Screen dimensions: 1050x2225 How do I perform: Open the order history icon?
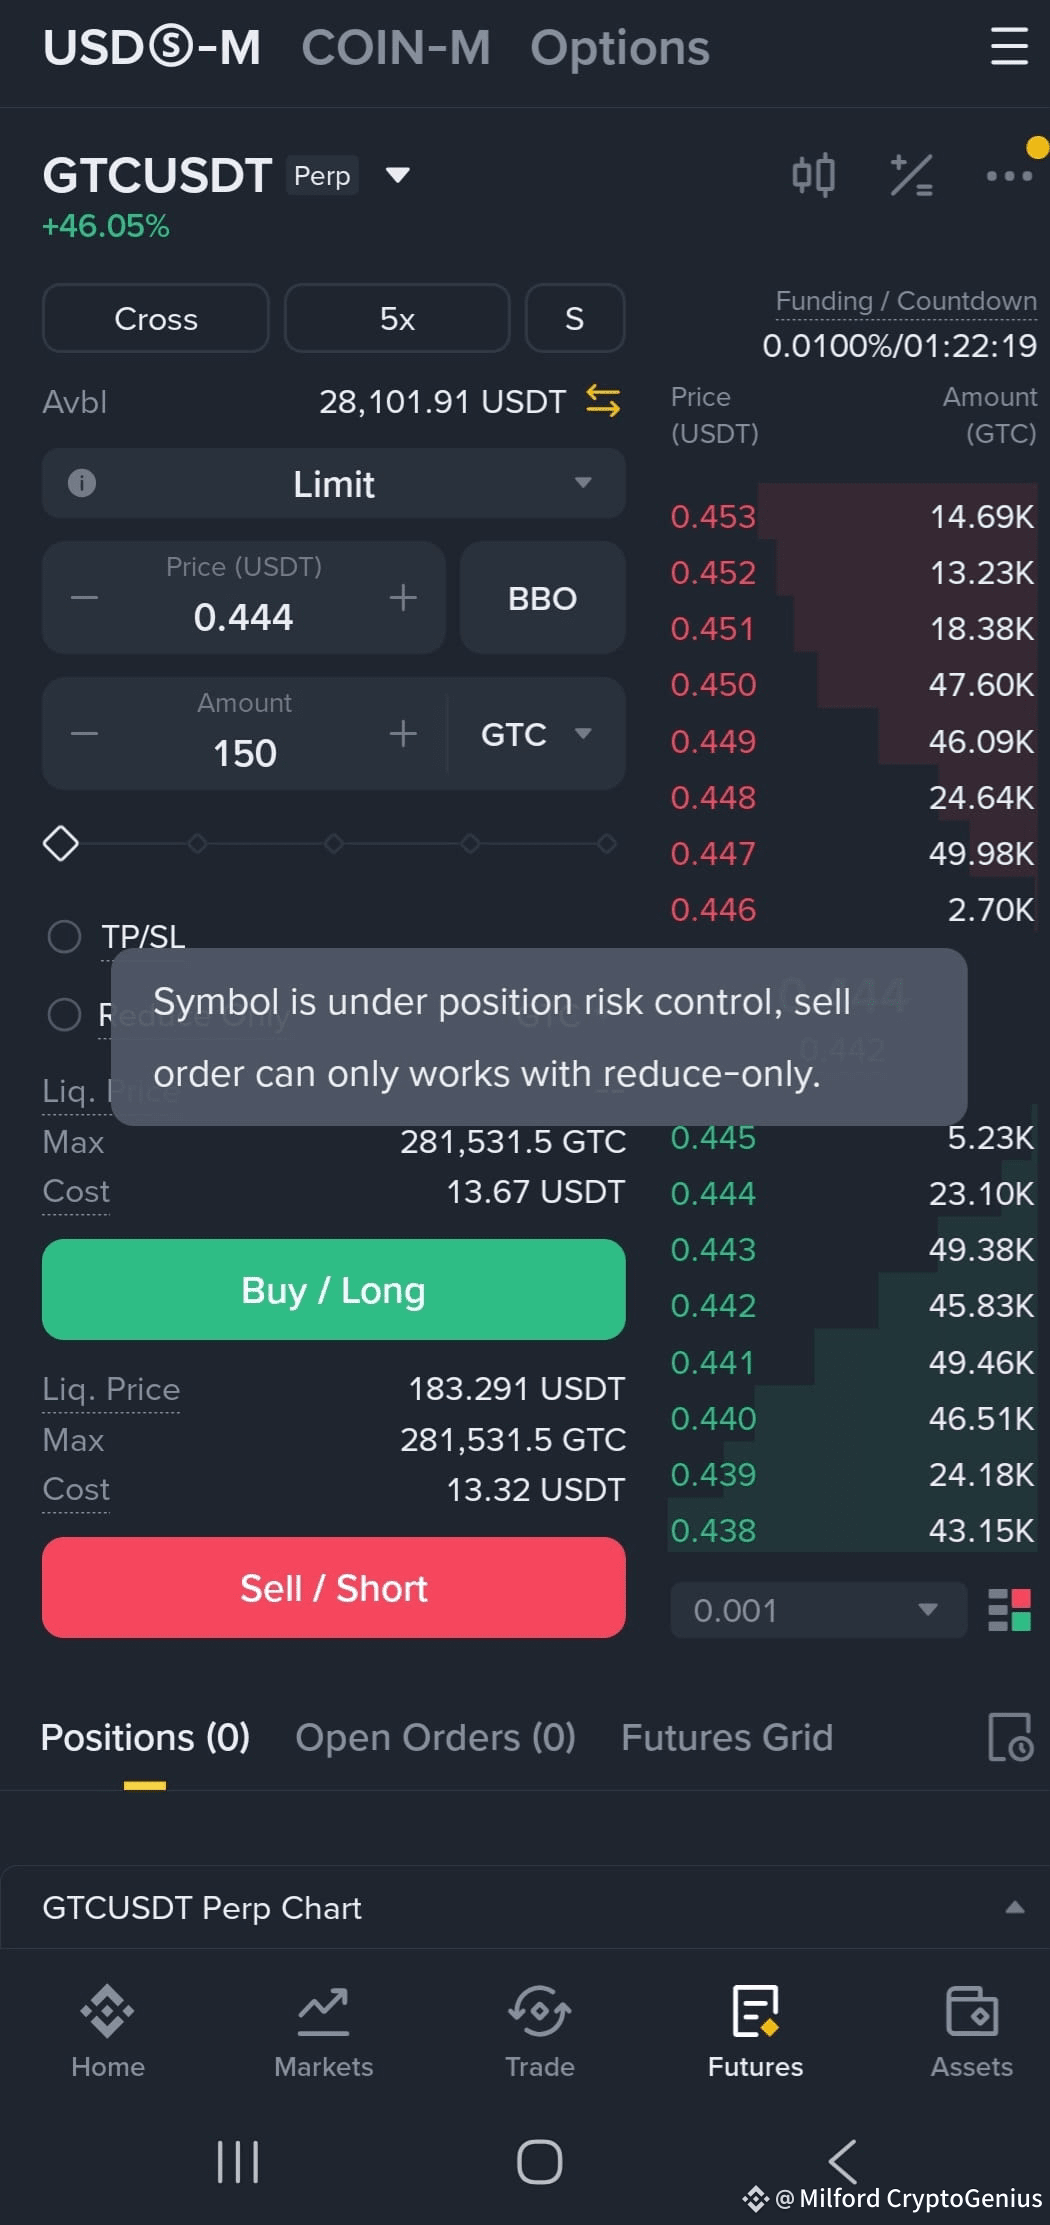tap(1010, 1737)
